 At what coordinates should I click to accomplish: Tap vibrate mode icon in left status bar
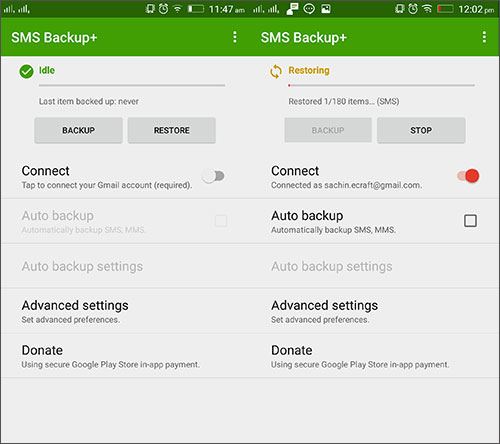tap(150, 9)
